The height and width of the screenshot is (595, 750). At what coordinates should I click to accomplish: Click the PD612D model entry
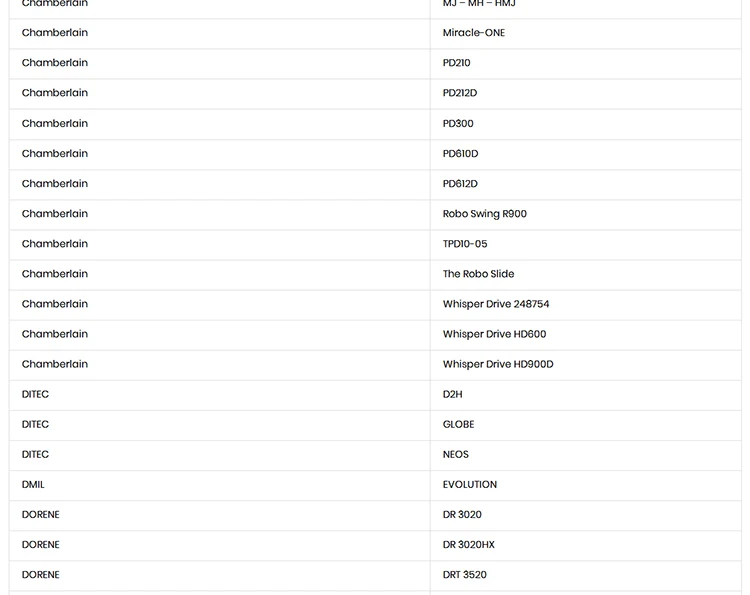pyautogui.click(x=585, y=184)
